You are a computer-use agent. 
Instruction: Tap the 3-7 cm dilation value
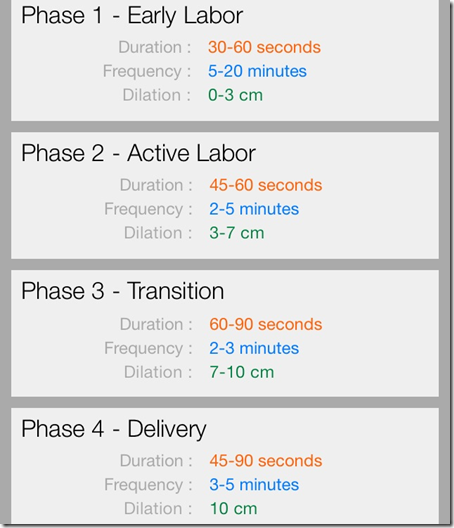click(237, 233)
